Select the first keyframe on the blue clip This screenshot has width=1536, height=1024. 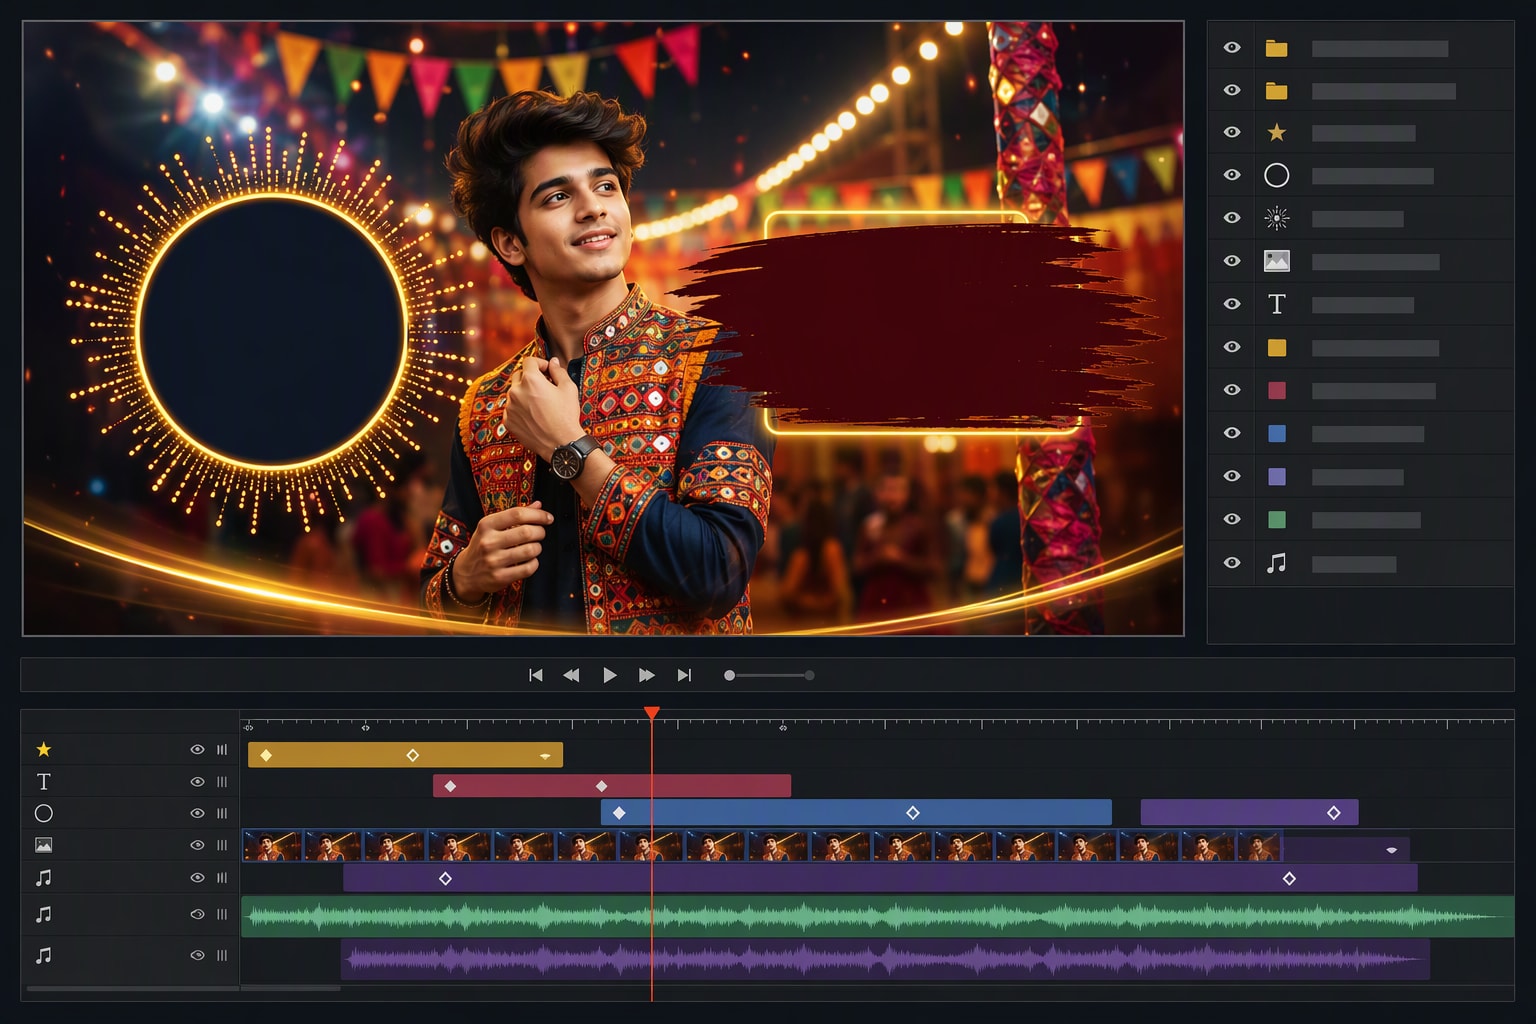point(619,813)
